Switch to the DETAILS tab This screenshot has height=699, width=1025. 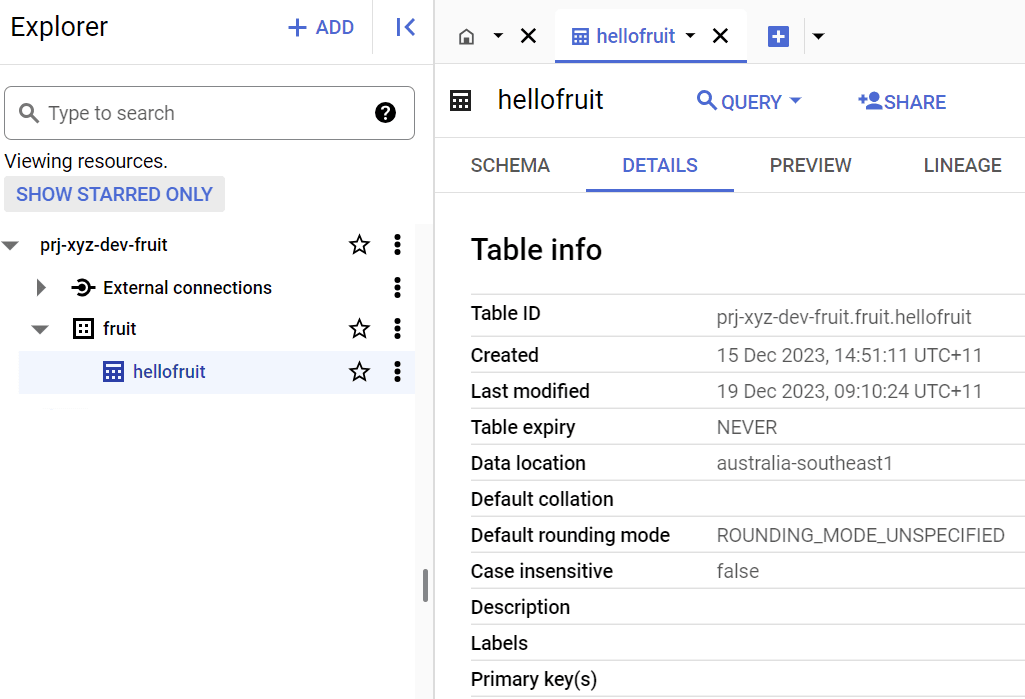(660, 165)
